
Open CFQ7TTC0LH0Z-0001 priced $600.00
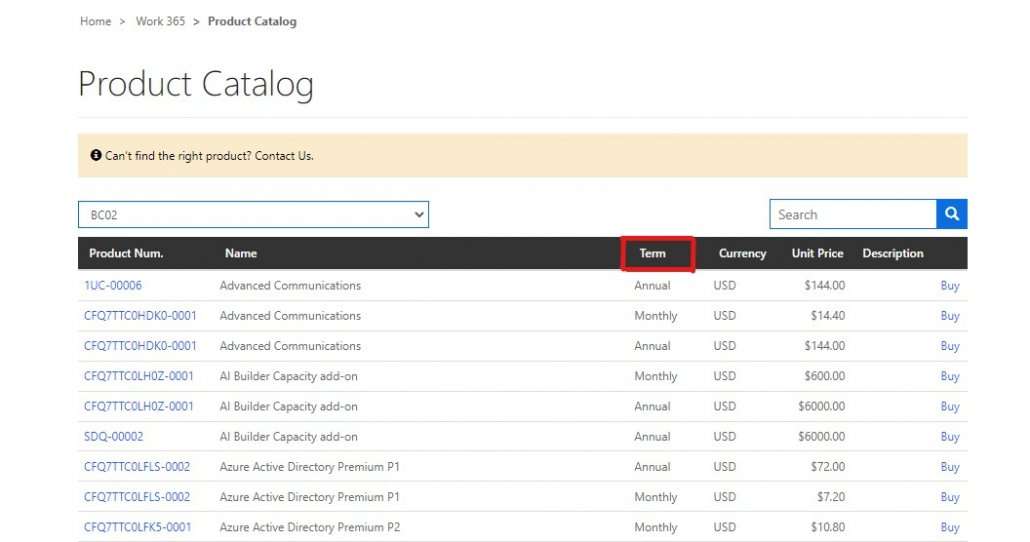[x=139, y=376]
